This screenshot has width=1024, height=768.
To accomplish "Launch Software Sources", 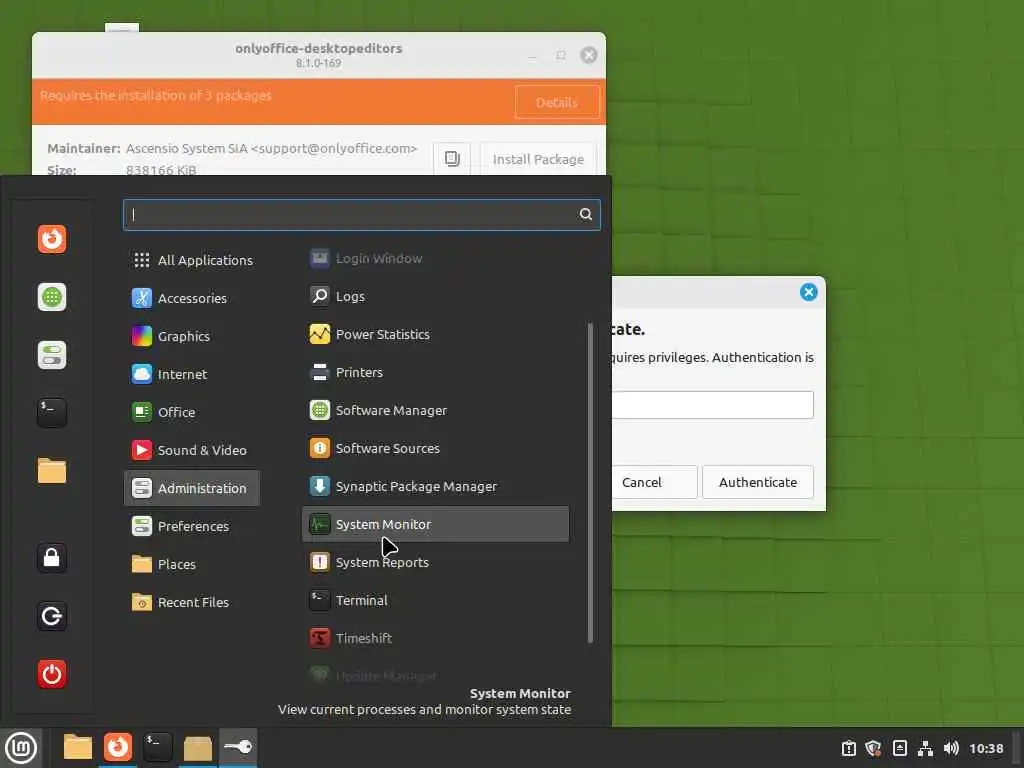I will (435, 448).
